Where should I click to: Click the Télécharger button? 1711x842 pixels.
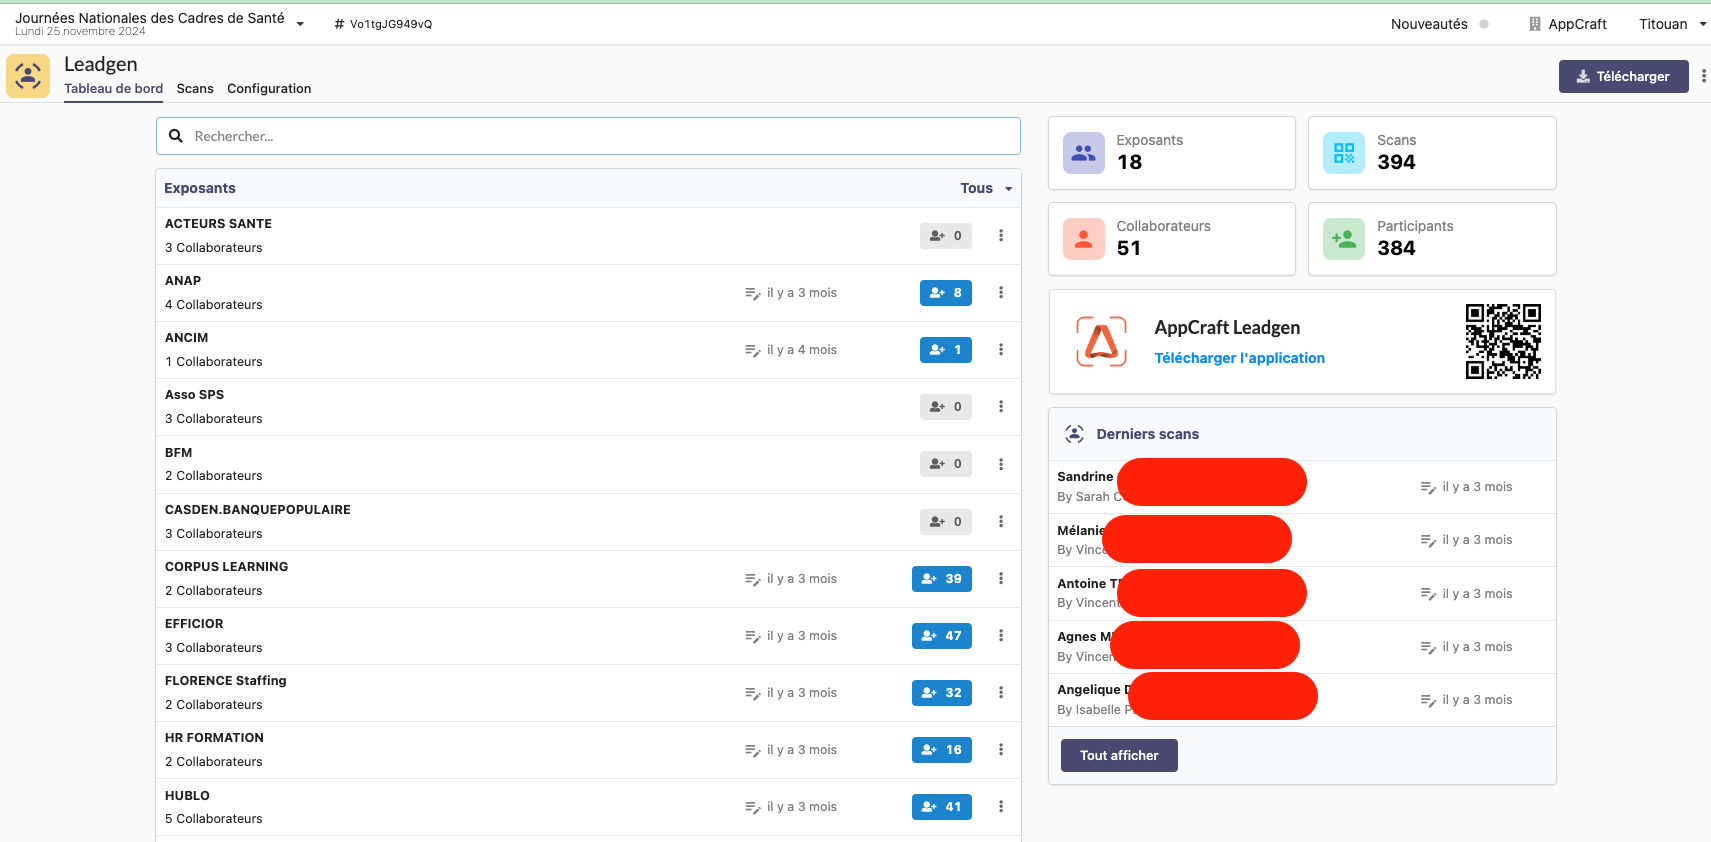pos(1622,76)
